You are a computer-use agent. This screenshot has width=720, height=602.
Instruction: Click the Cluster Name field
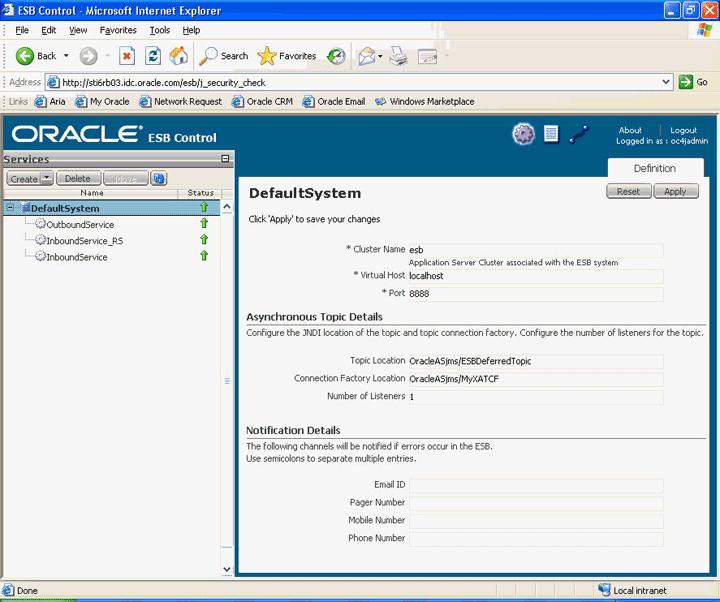click(536, 250)
